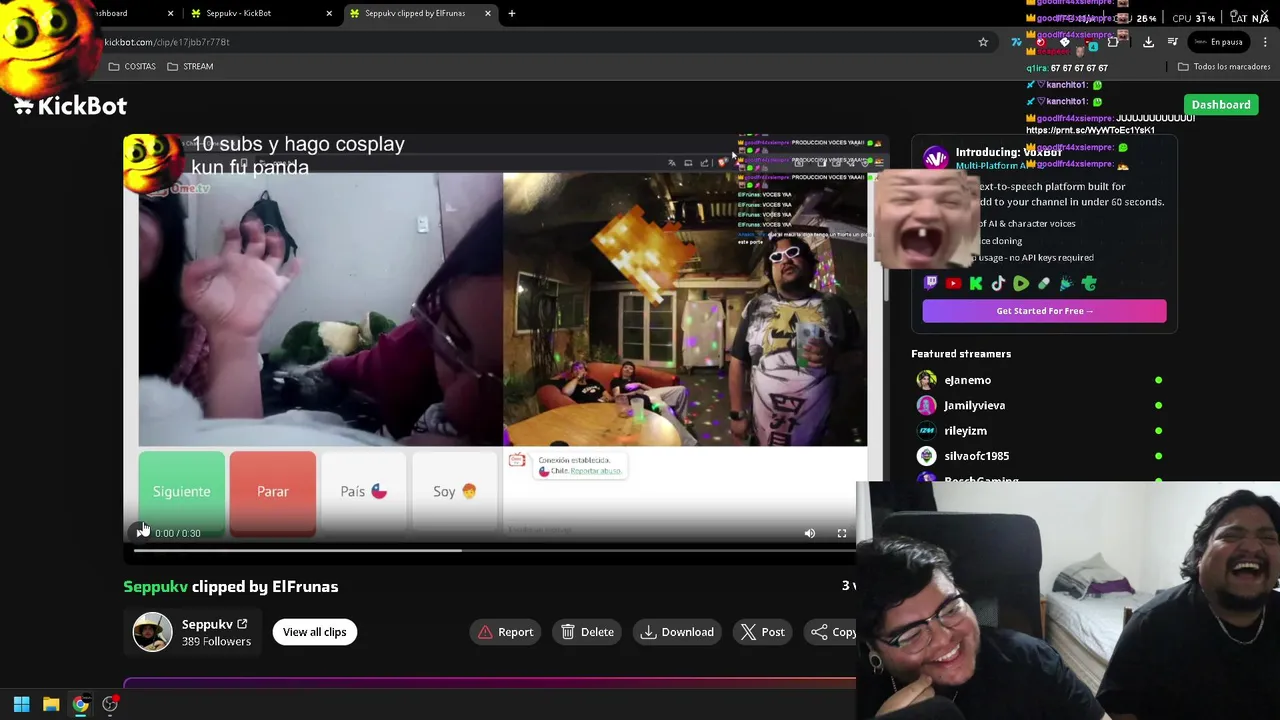
Task: Click the link icon beside Seppukv name
Action: [242, 624]
